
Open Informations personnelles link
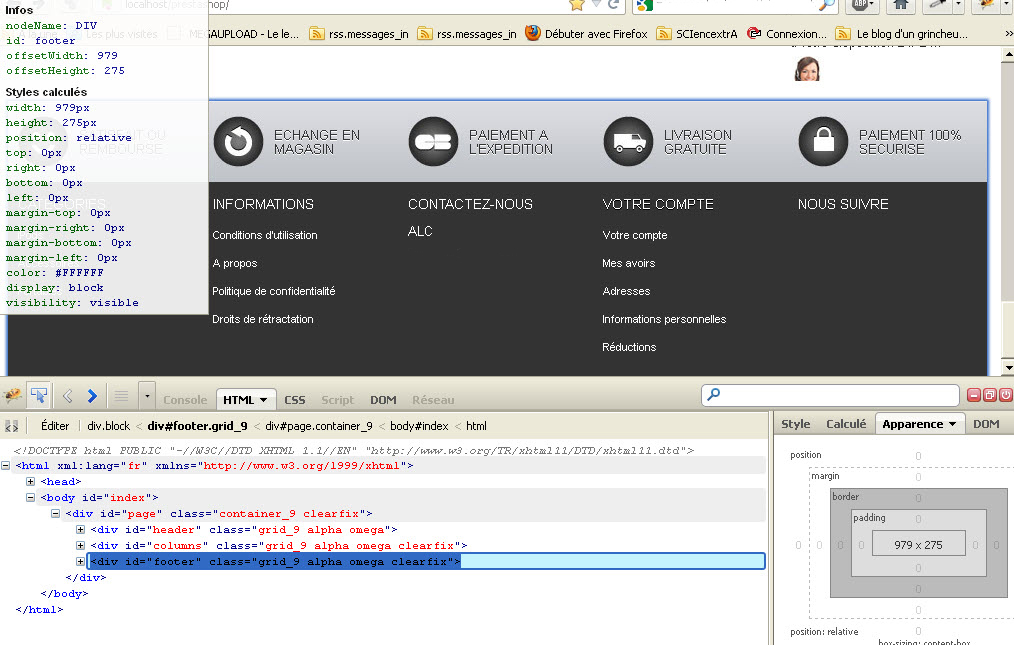point(664,319)
